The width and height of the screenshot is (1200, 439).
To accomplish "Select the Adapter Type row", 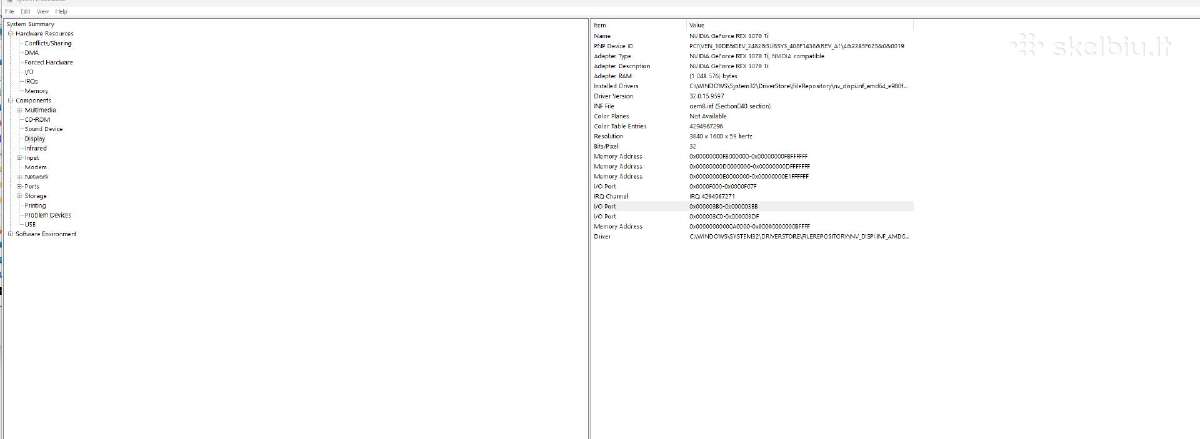I will 752,56.
